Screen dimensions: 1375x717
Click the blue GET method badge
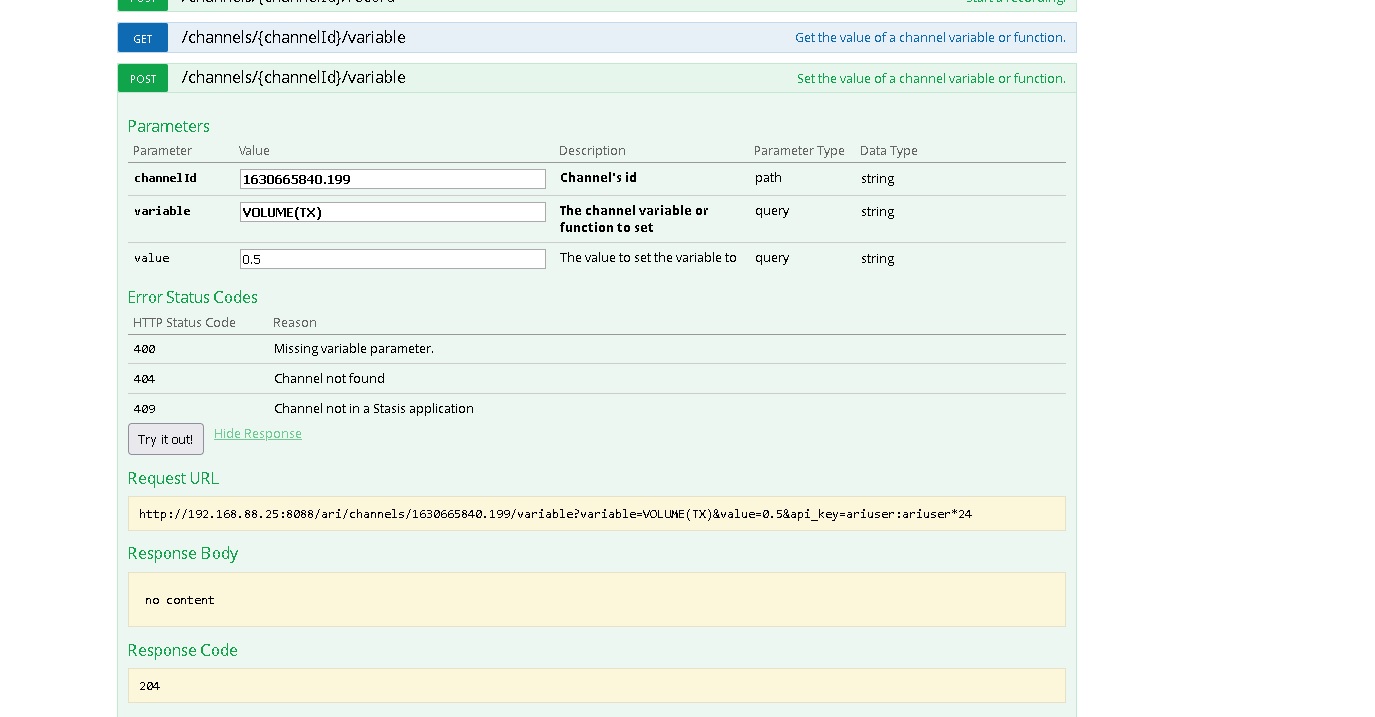[143, 38]
